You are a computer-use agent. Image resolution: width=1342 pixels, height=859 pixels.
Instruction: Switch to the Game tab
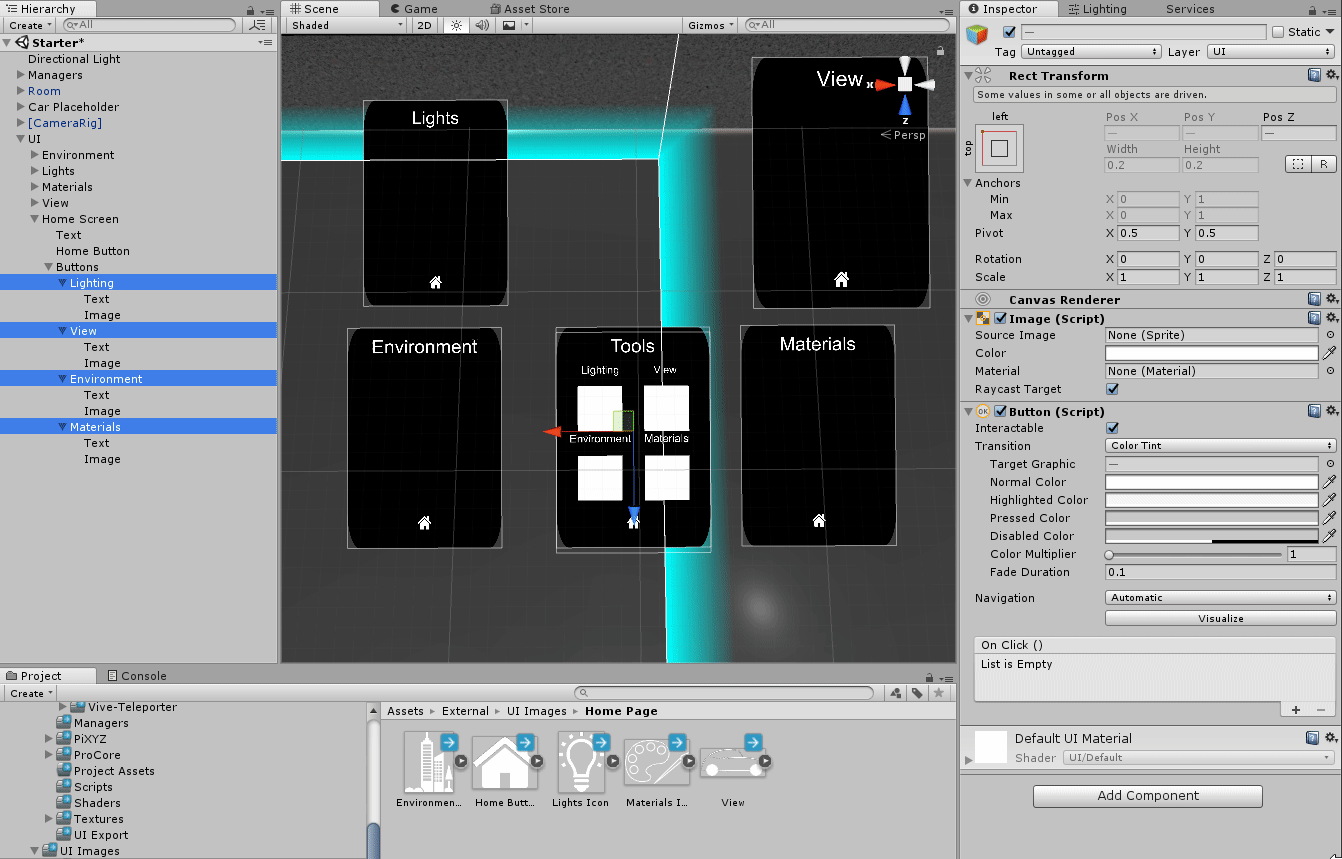(x=412, y=9)
